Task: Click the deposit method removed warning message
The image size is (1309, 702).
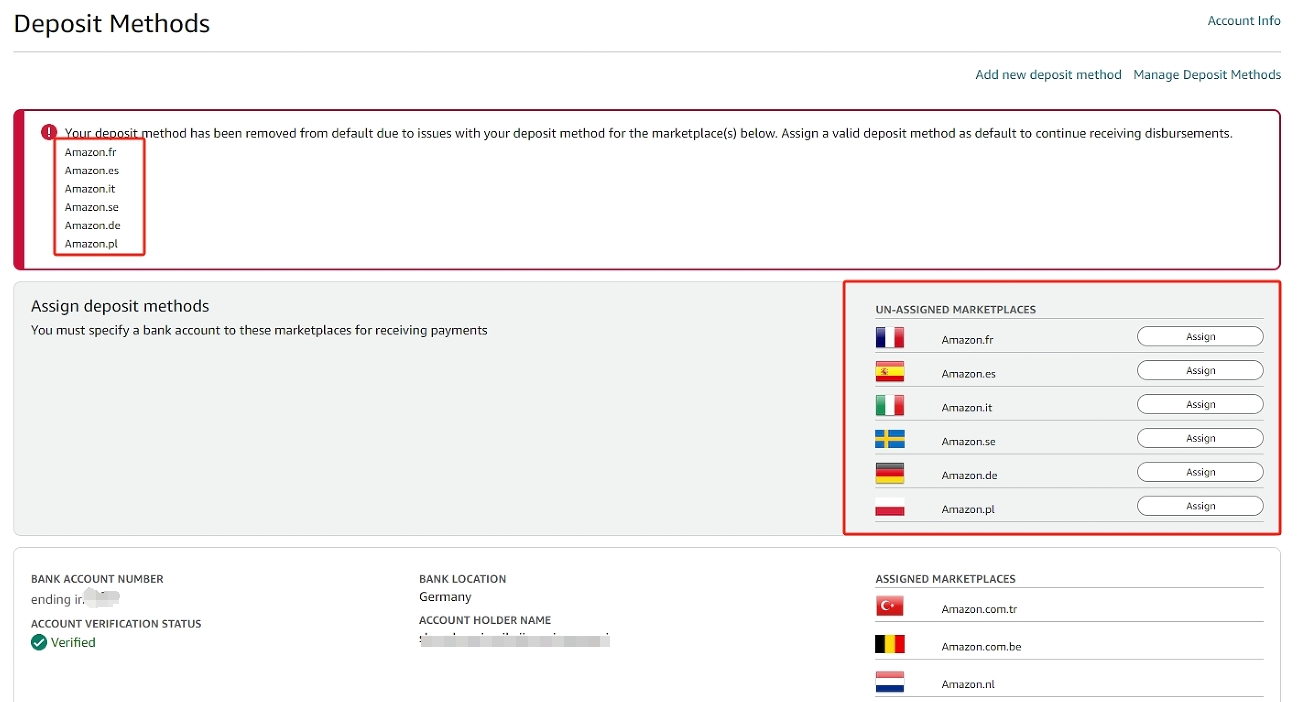Action: pos(648,133)
